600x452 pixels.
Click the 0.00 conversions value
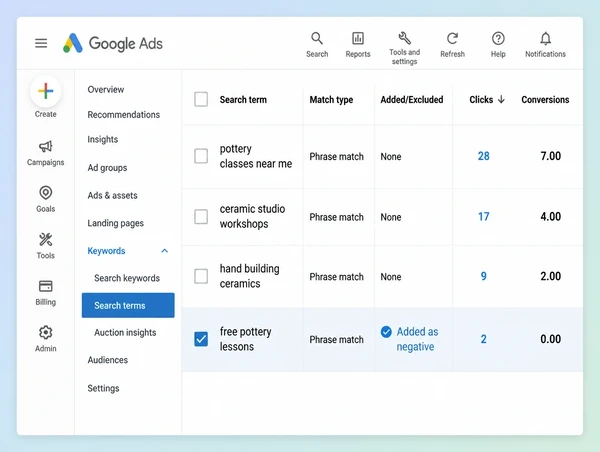(551, 339)
